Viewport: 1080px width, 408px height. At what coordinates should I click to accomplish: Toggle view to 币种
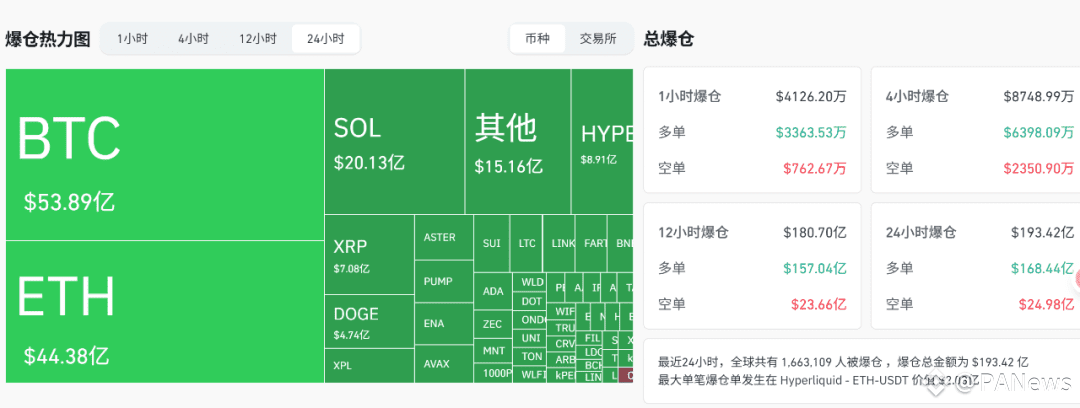537,39
